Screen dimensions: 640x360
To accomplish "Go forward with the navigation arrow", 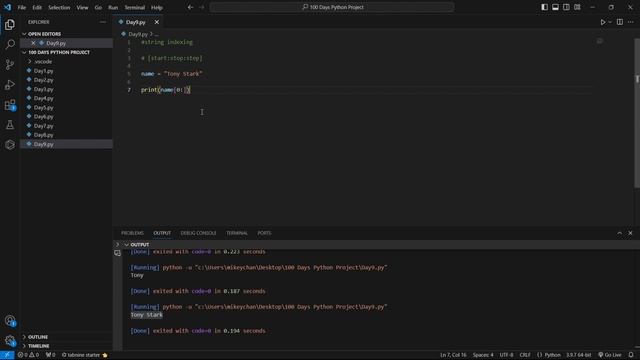I will tap(202, 7).
